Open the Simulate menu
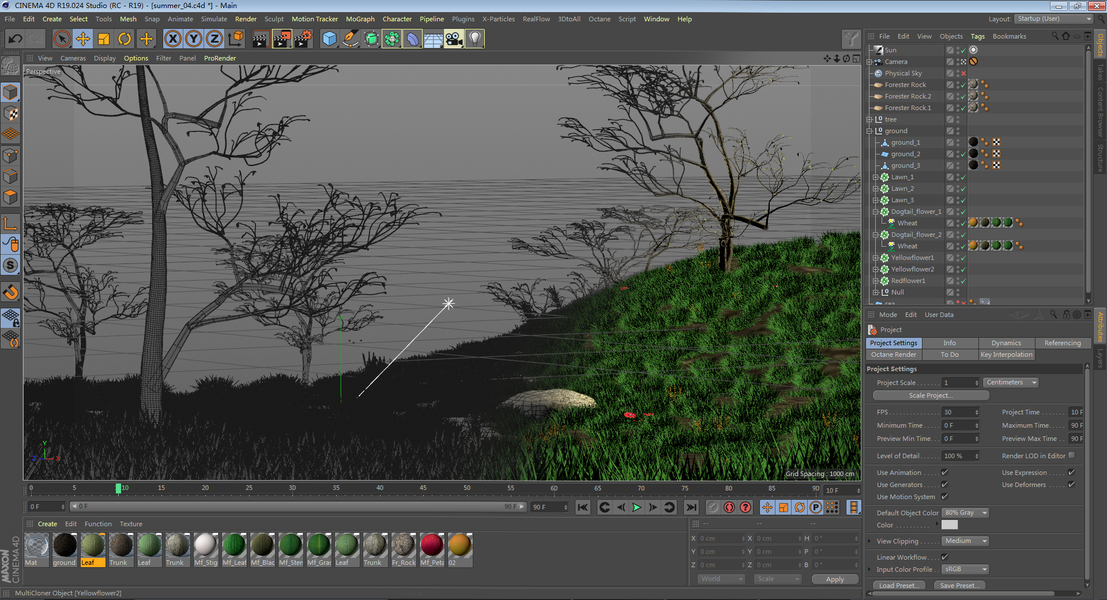Viewport: 1107px width, 600px height. (x=214, y=19)
